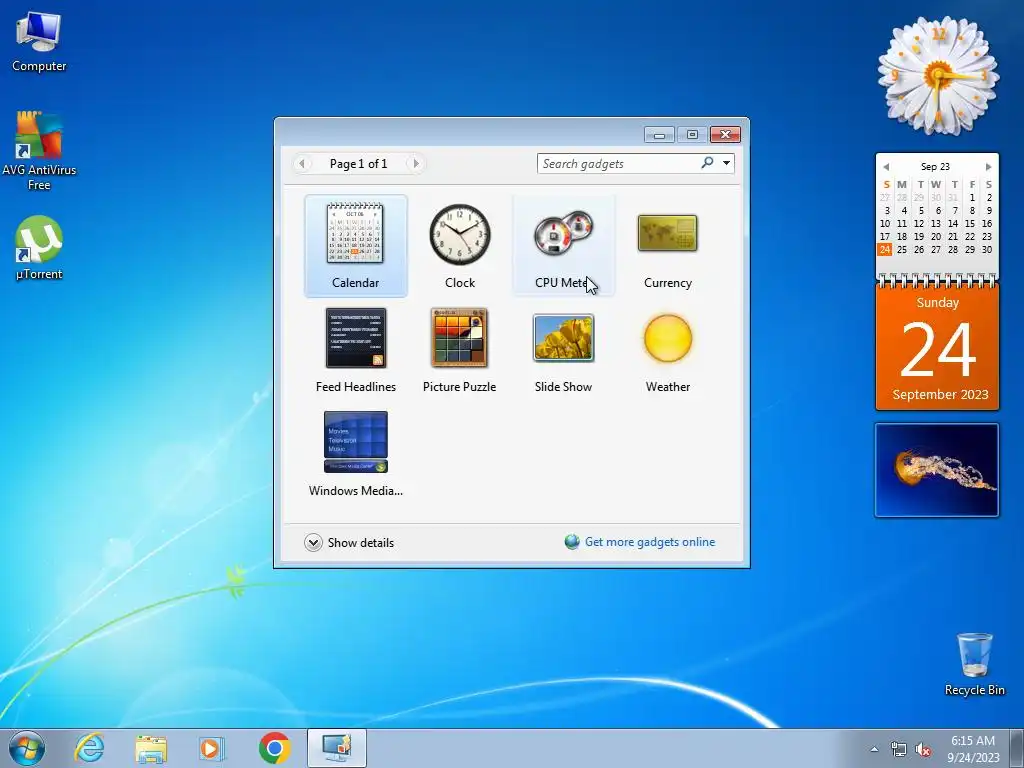Click the orange Sunday 24 date panel

click(937, 348)
